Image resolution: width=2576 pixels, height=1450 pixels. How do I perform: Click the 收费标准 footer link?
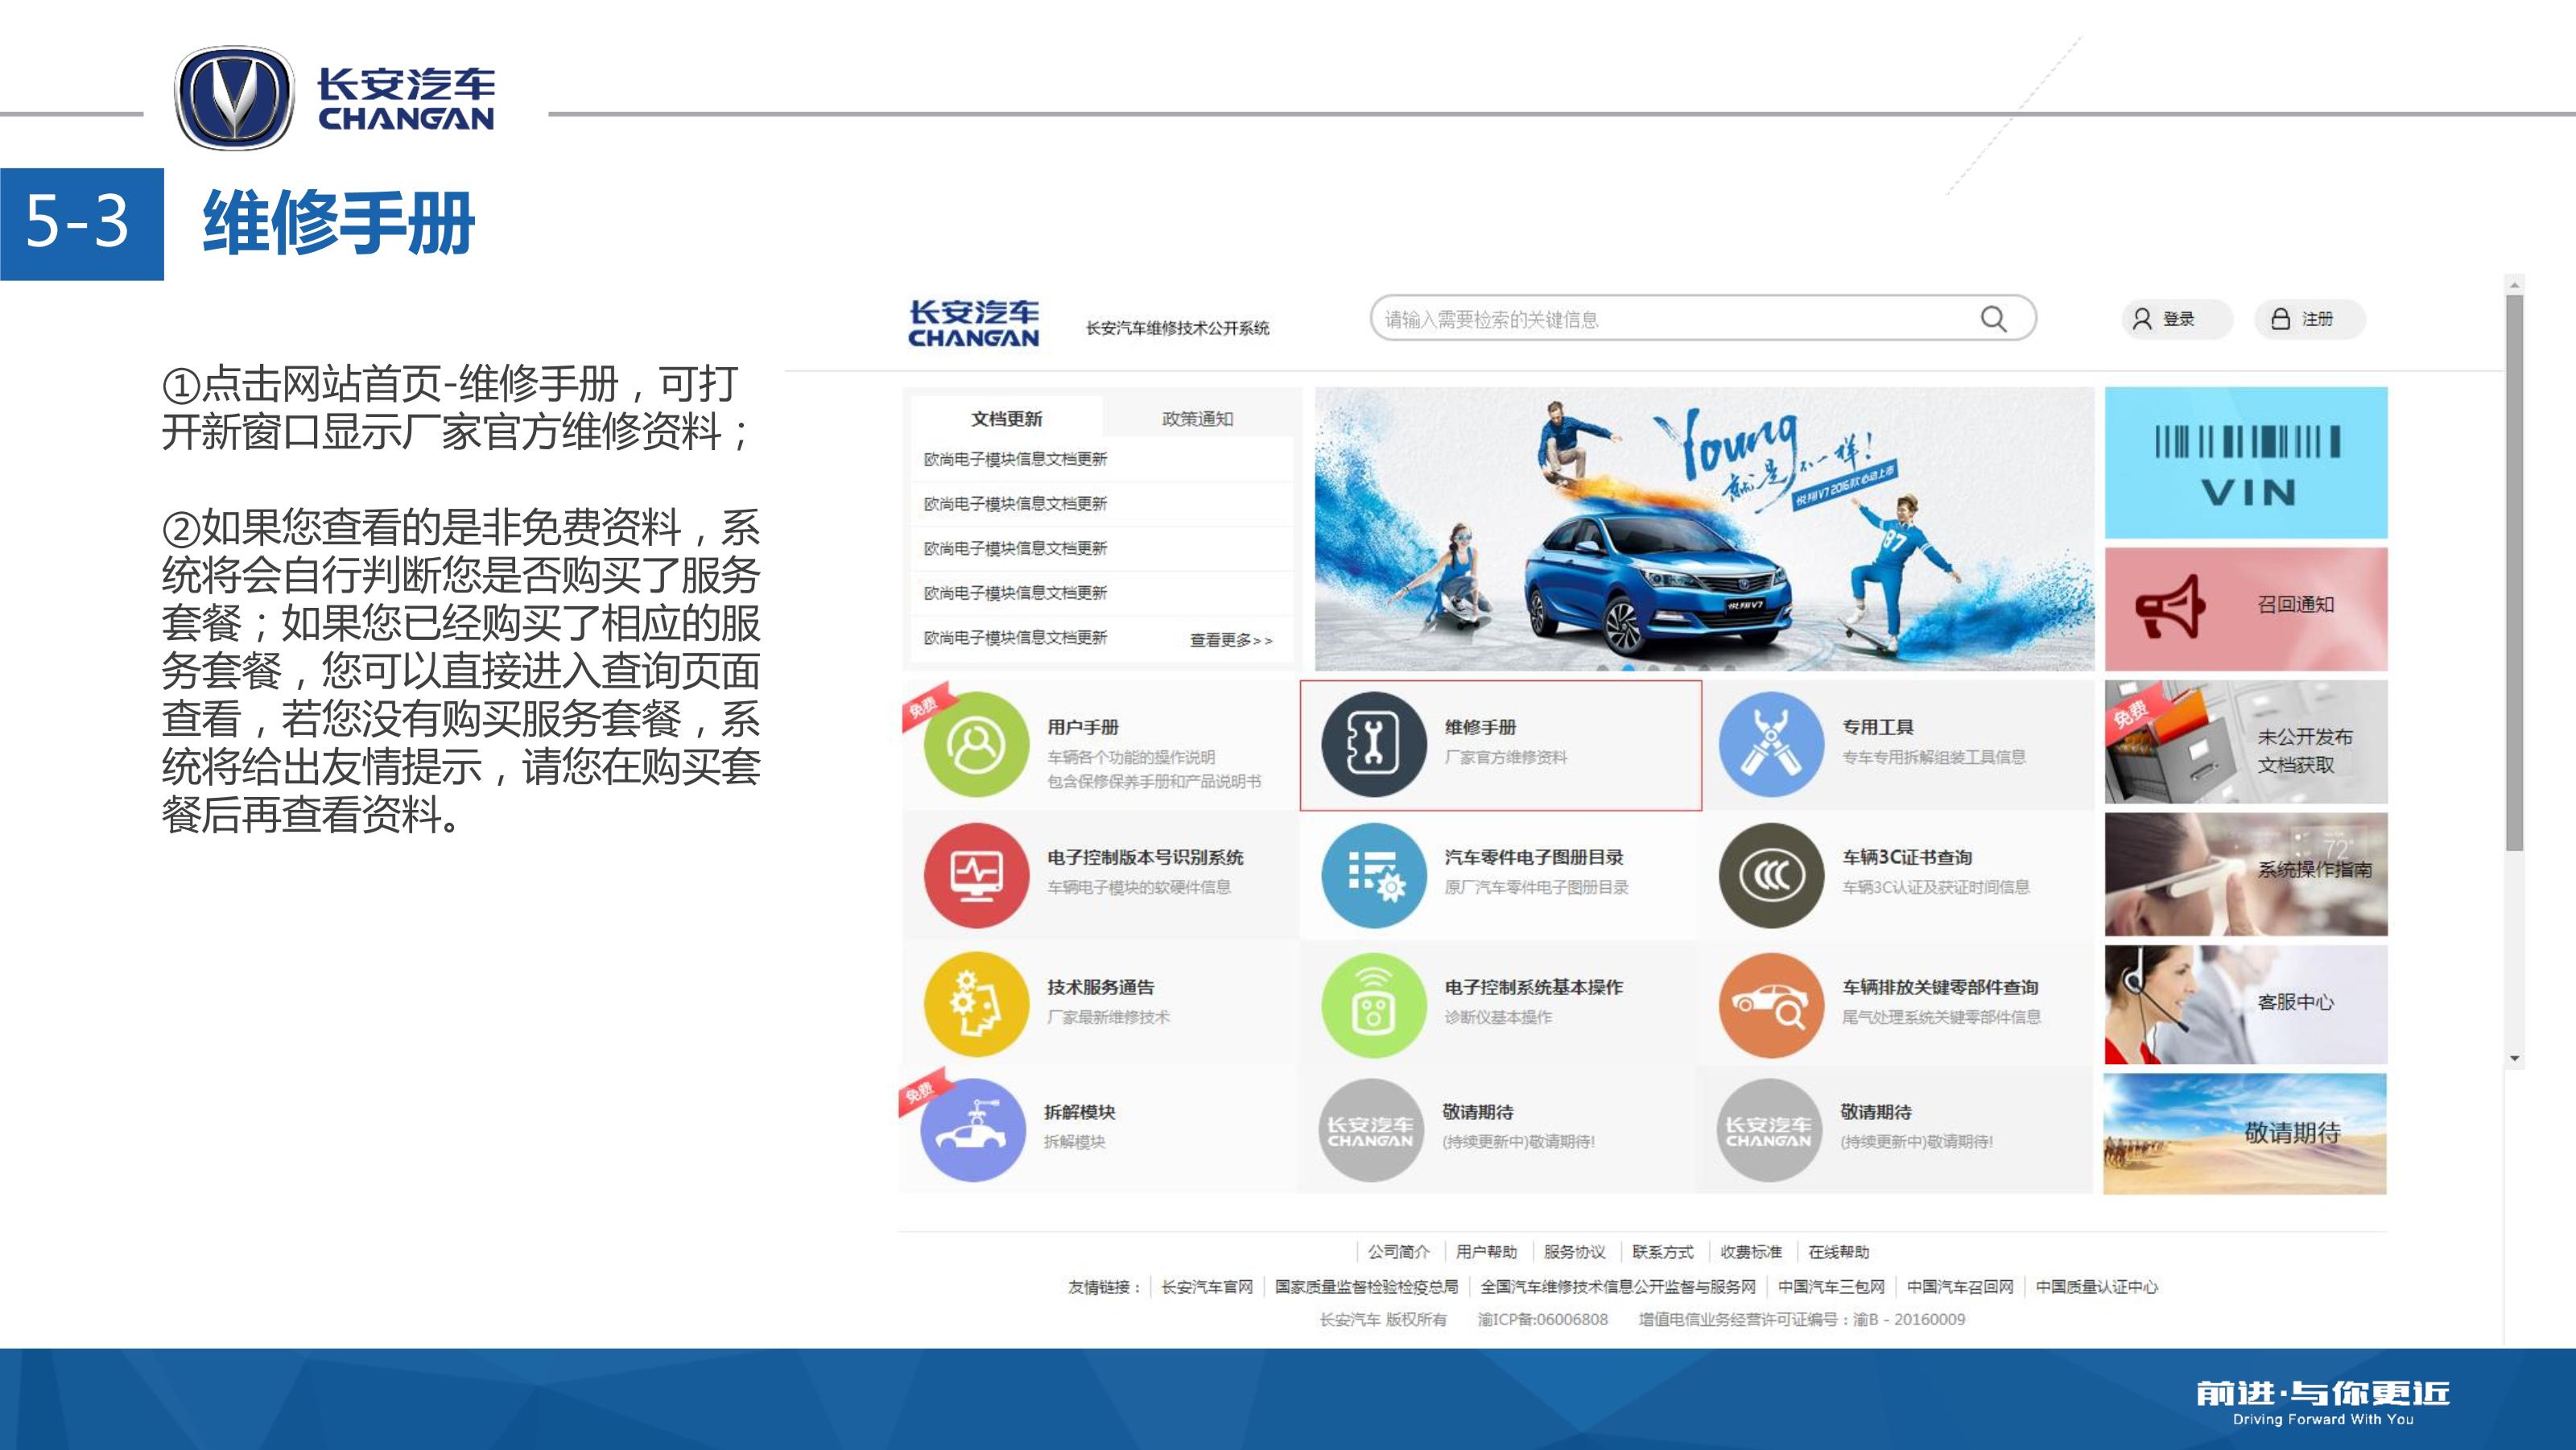[1750, 1251]
